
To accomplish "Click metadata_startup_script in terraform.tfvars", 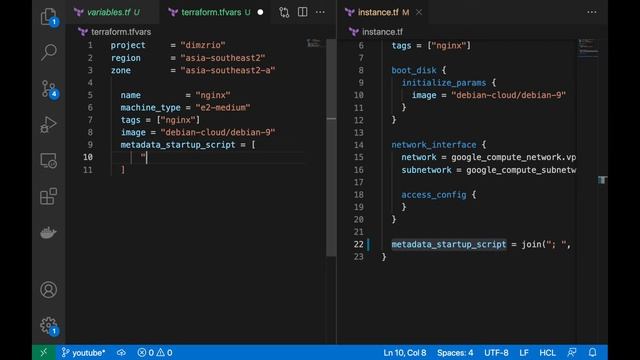I will (178, 145).
